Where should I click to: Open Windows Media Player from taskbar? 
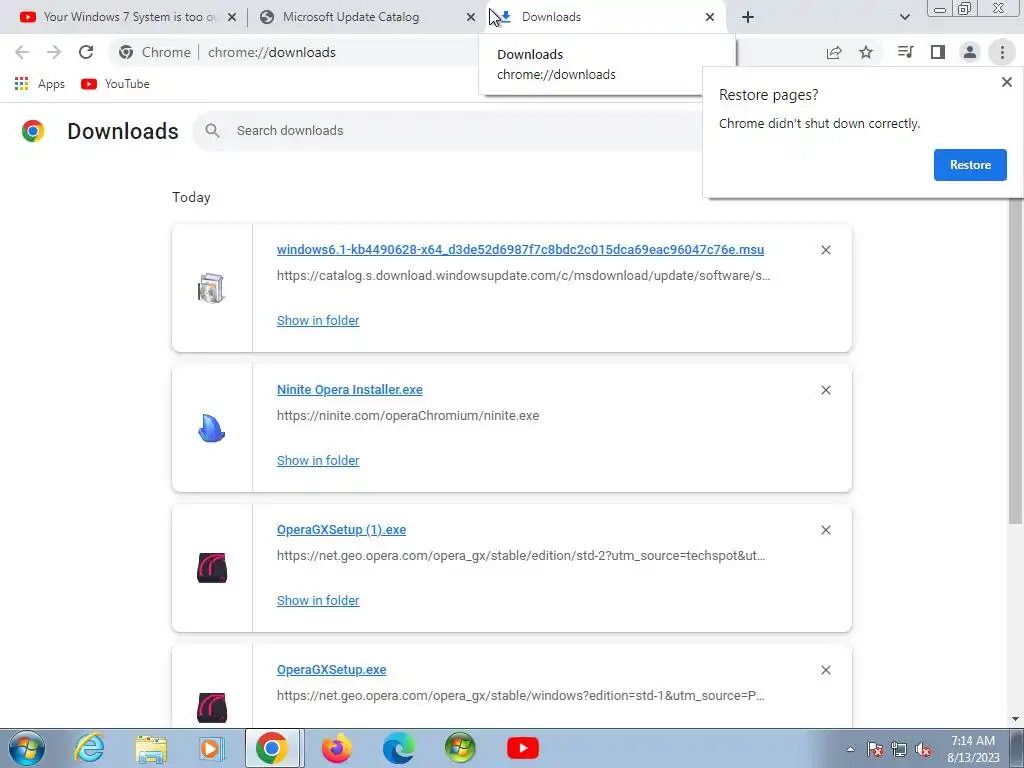(x=211, y=748)
